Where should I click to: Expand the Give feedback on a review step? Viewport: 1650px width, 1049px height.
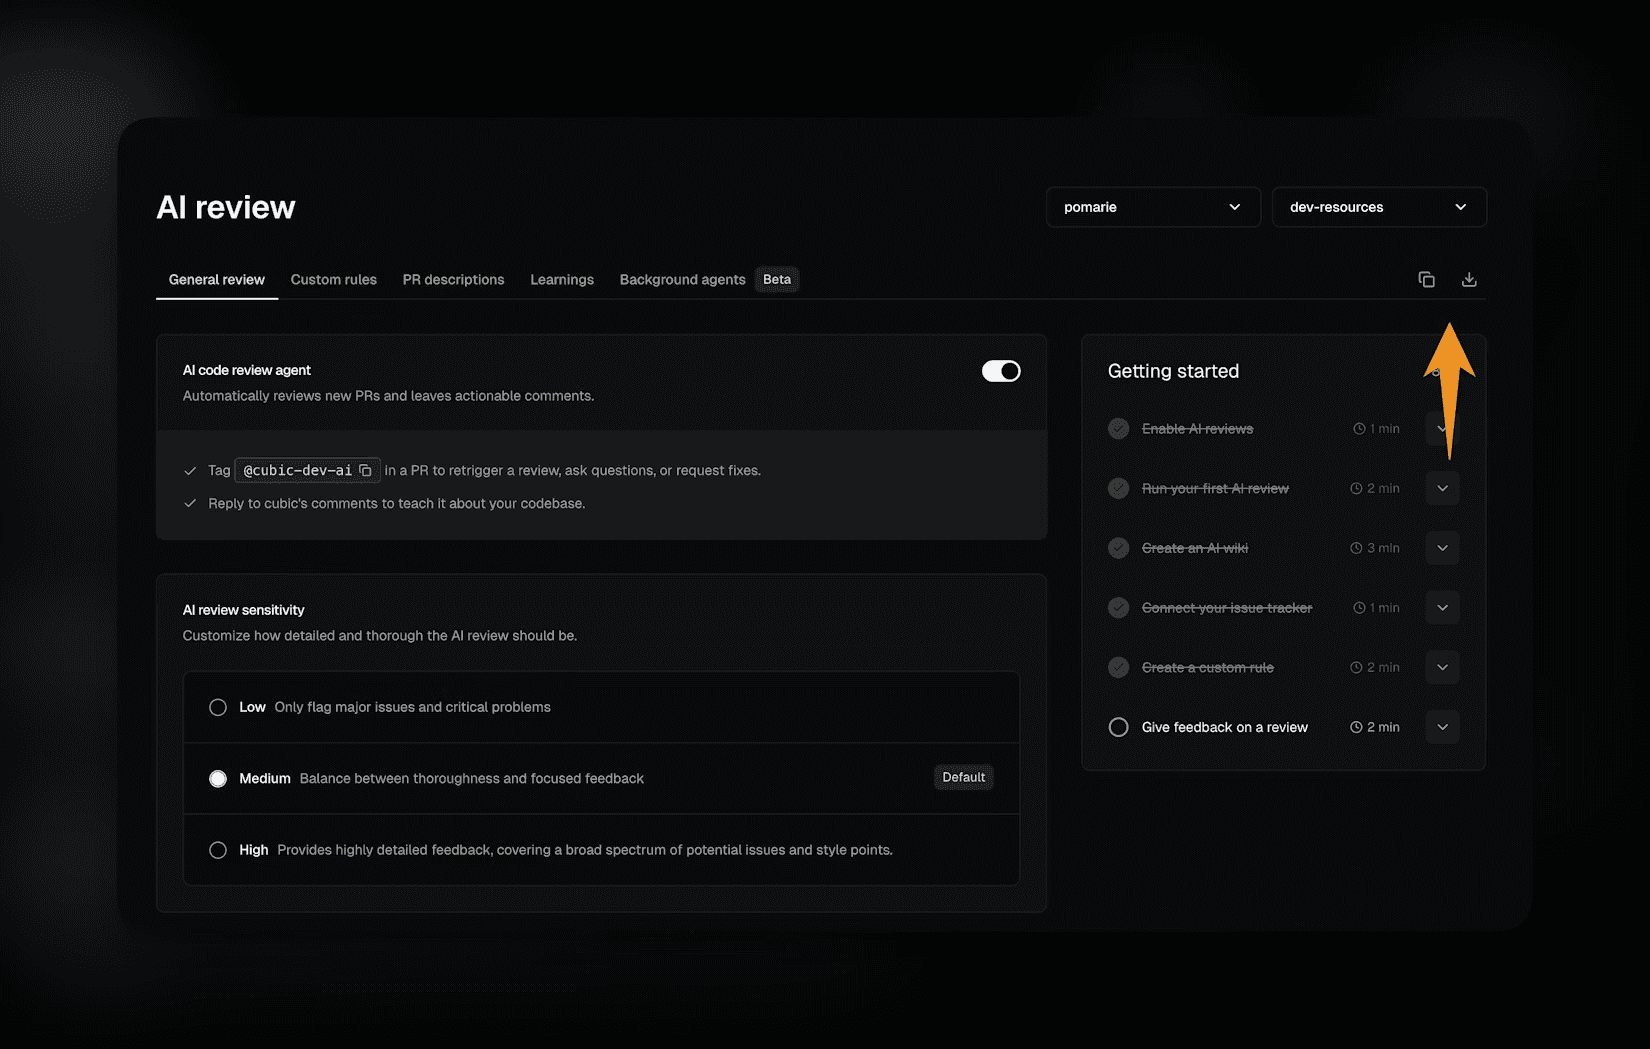[x=1442, y=727]
